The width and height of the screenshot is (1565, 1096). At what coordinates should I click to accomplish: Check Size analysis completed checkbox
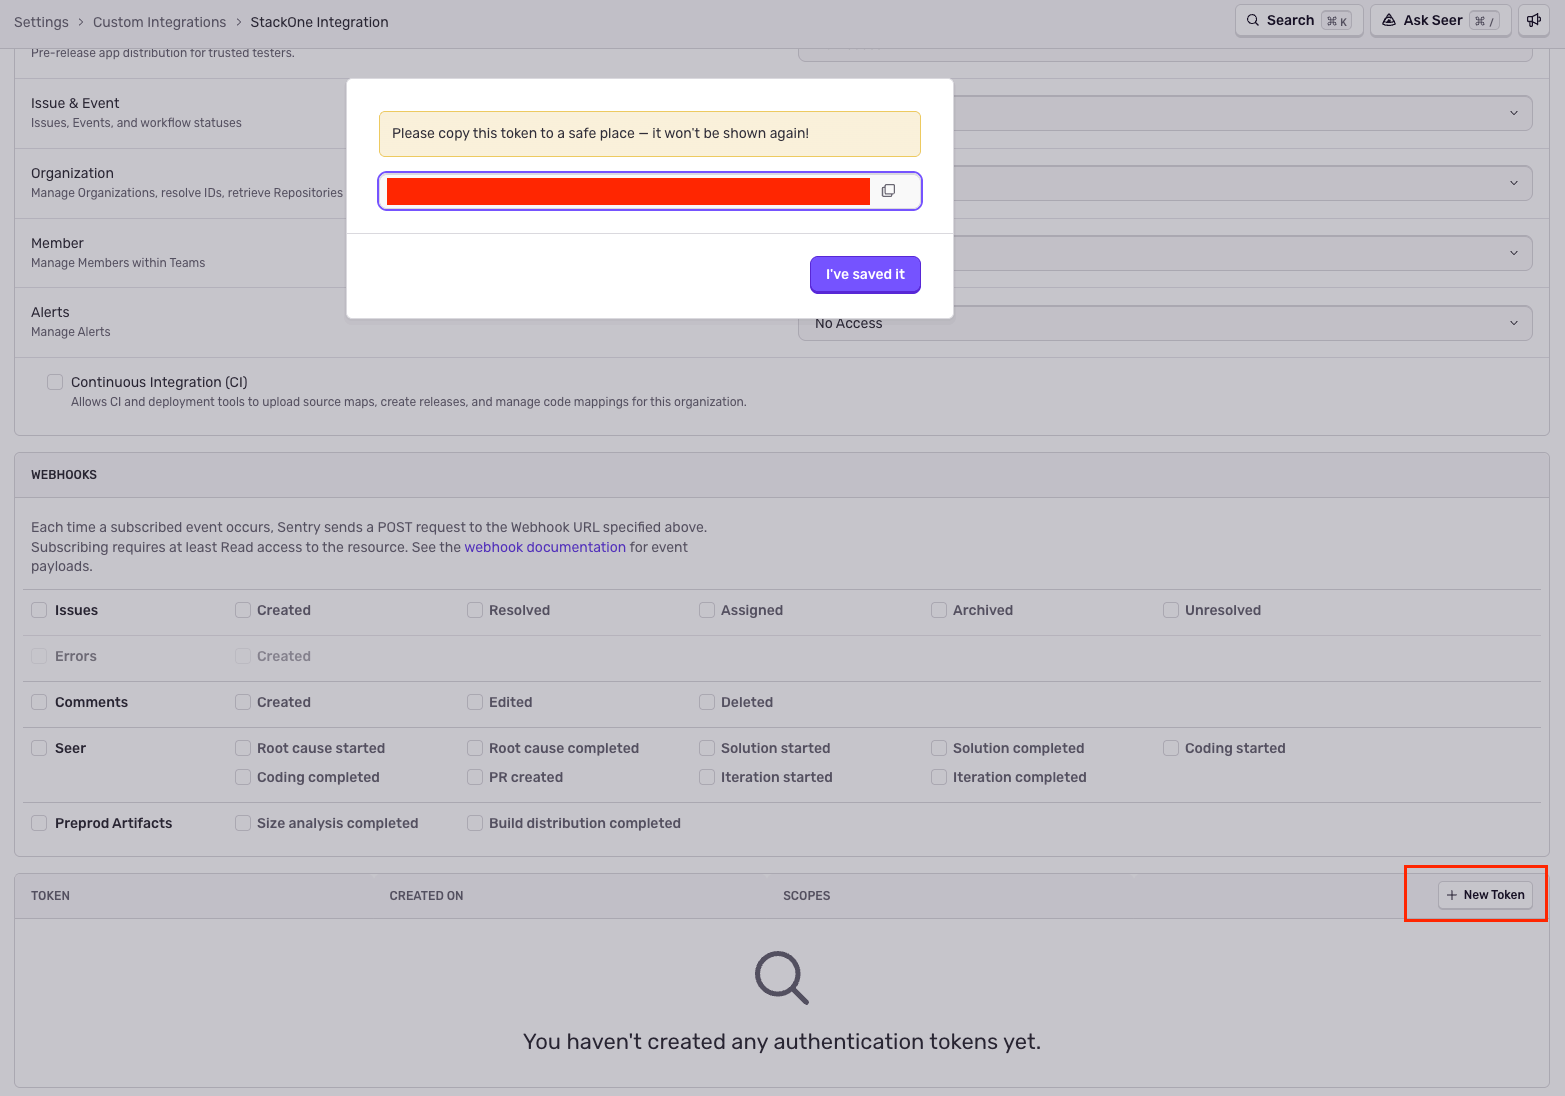(x=243, y=823)
